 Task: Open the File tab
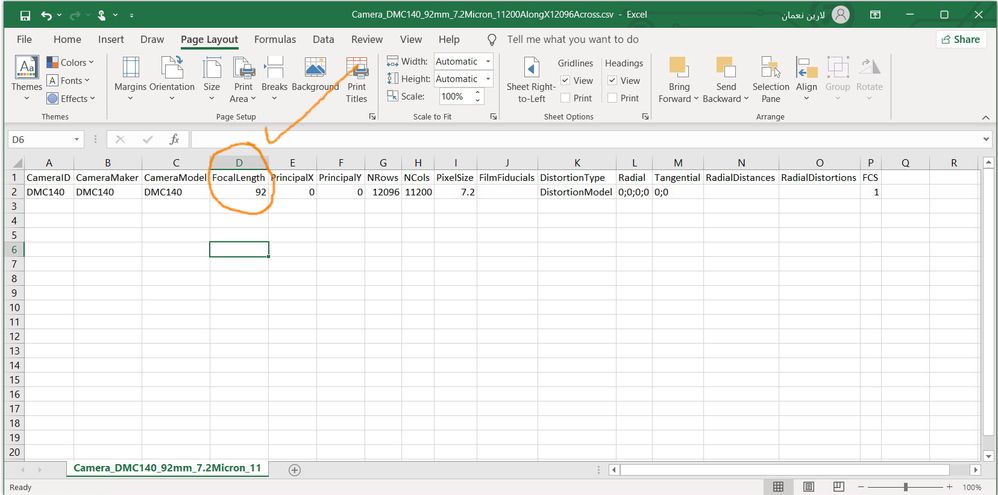(24, 39)
